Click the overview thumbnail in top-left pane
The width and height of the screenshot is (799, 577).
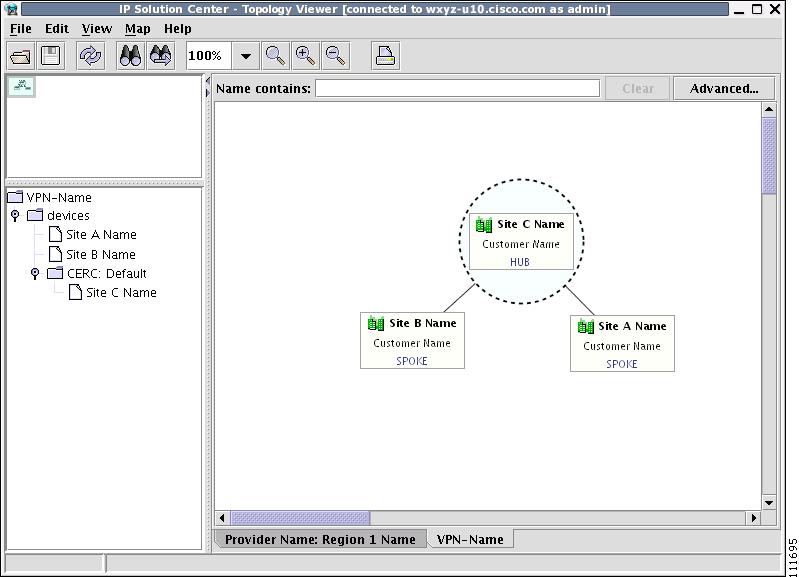22,86
